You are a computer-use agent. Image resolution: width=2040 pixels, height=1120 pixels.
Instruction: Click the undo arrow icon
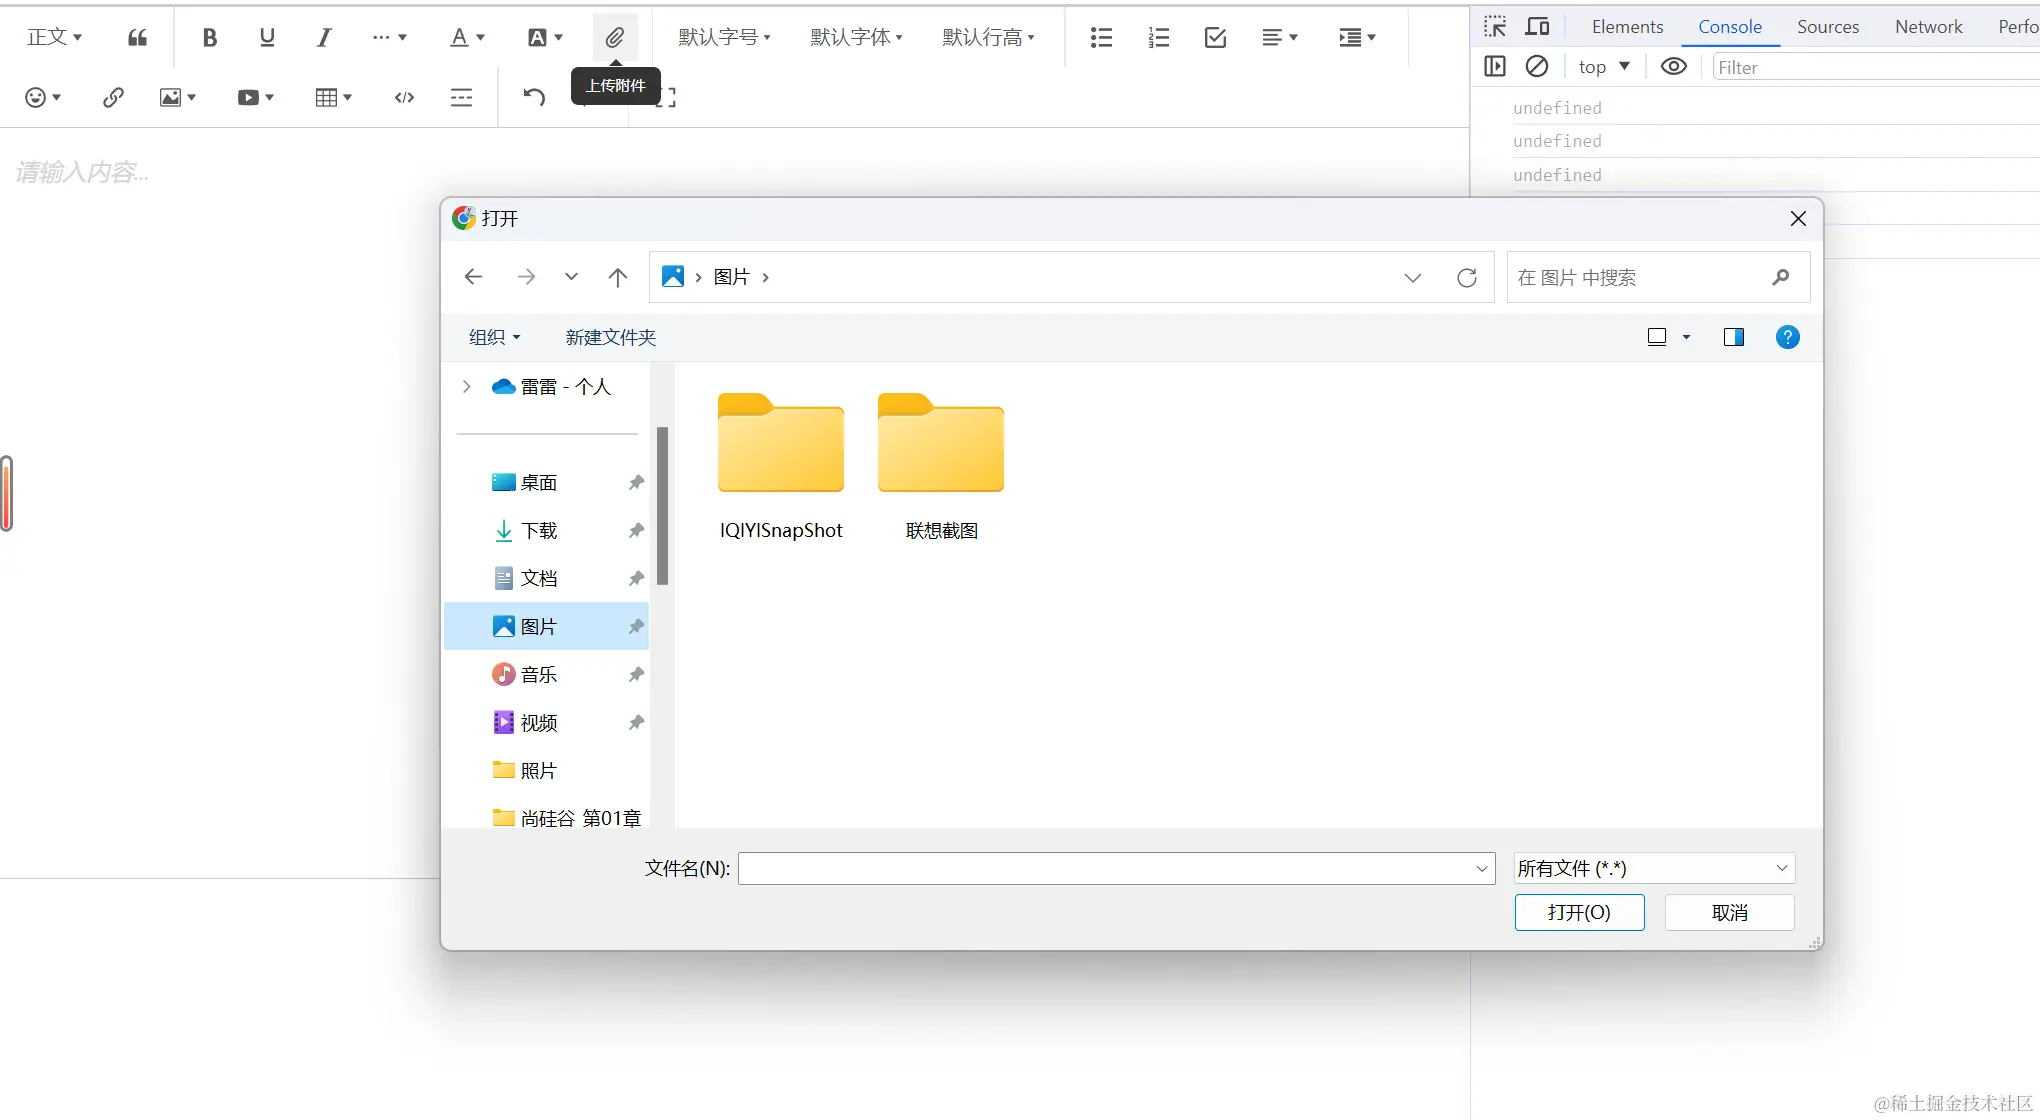pos(534,97)
